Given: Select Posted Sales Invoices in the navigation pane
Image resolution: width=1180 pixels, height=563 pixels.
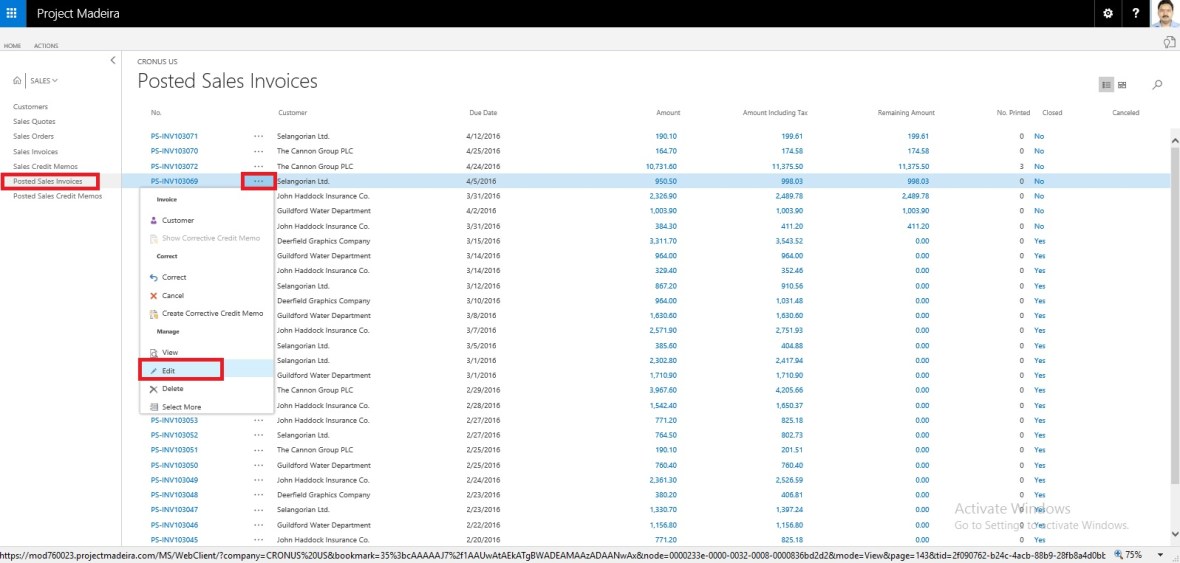Looking at the screenshot, I should pyautogui.click(x=47, y=181).
